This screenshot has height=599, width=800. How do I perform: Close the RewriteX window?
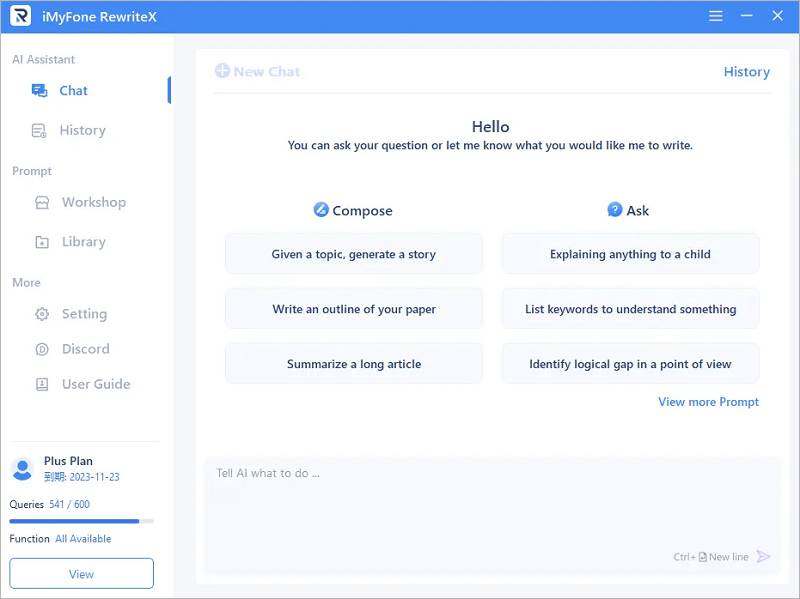(777, 16)
